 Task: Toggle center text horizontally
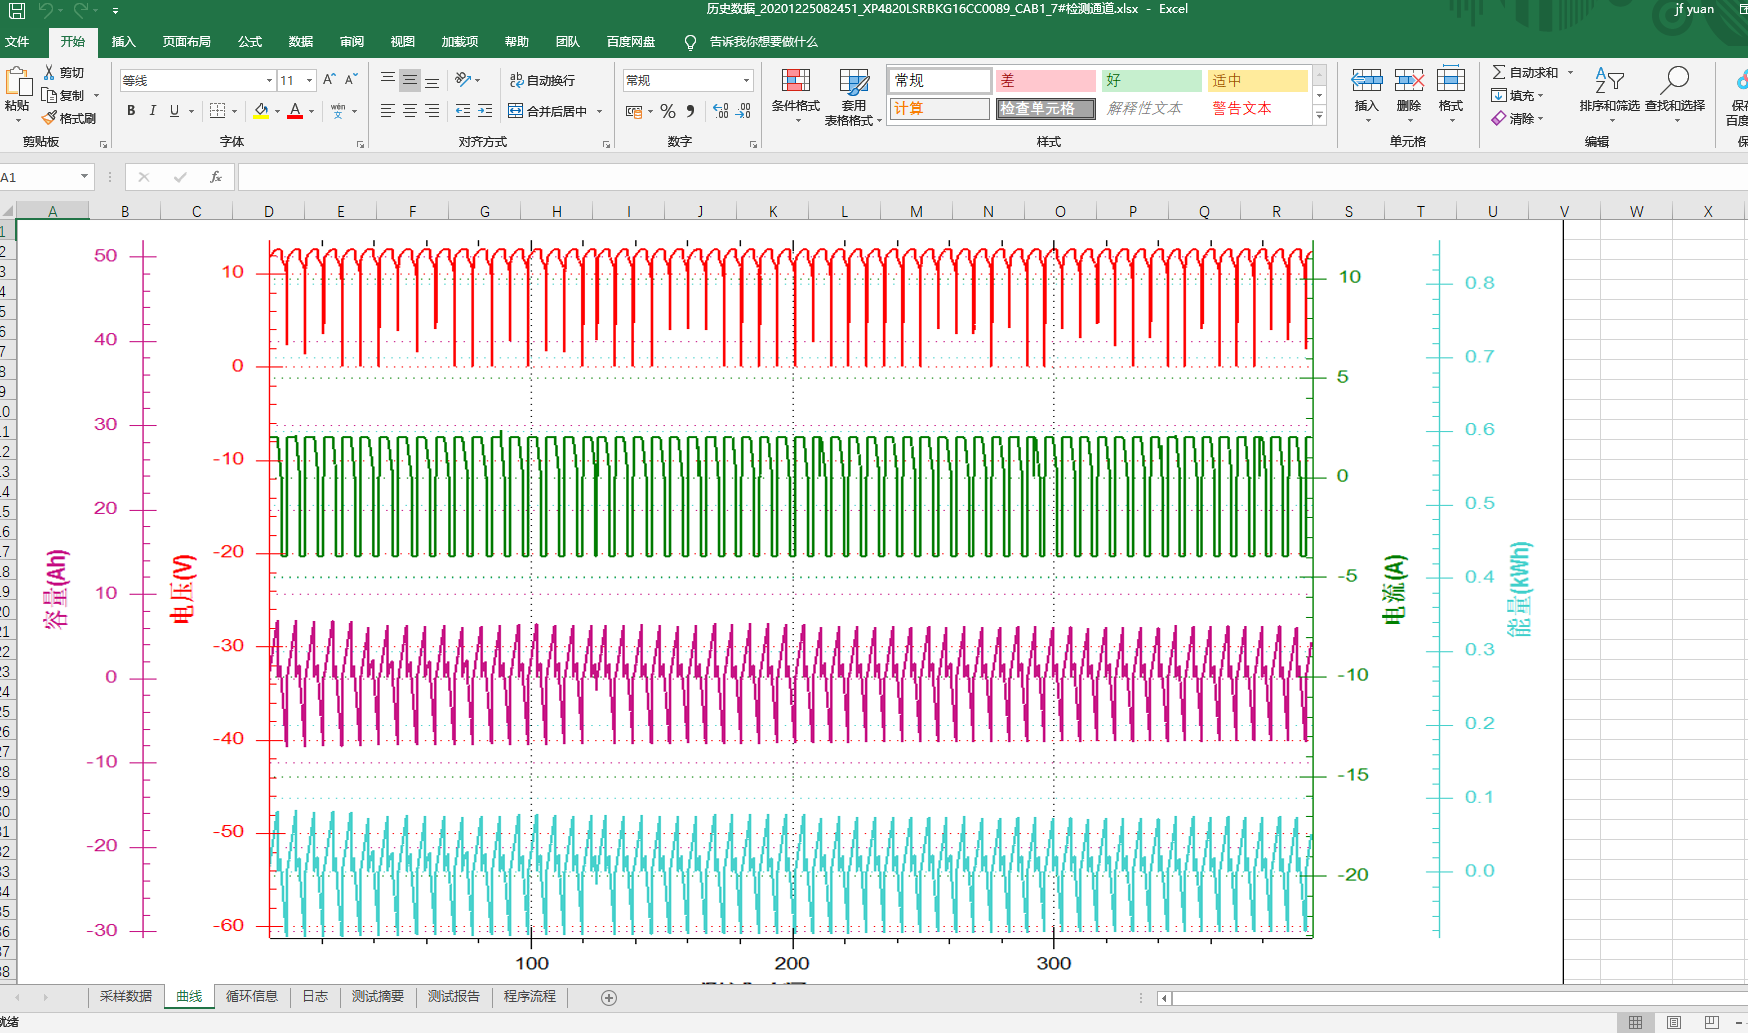(410, 111)
